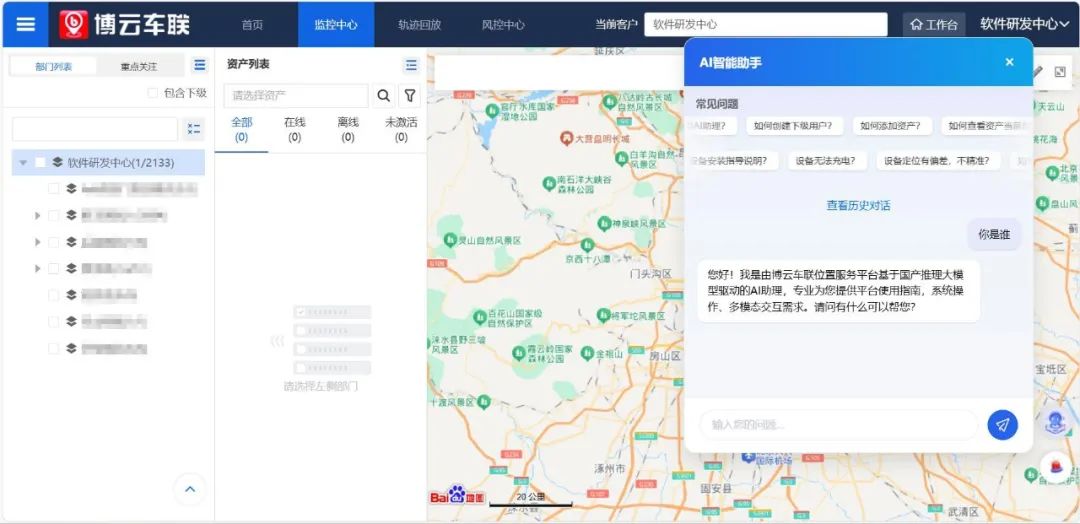The image size is (1080, 524).
Task: Collapse the 软件研发中心 tree node
Action: 23,162
